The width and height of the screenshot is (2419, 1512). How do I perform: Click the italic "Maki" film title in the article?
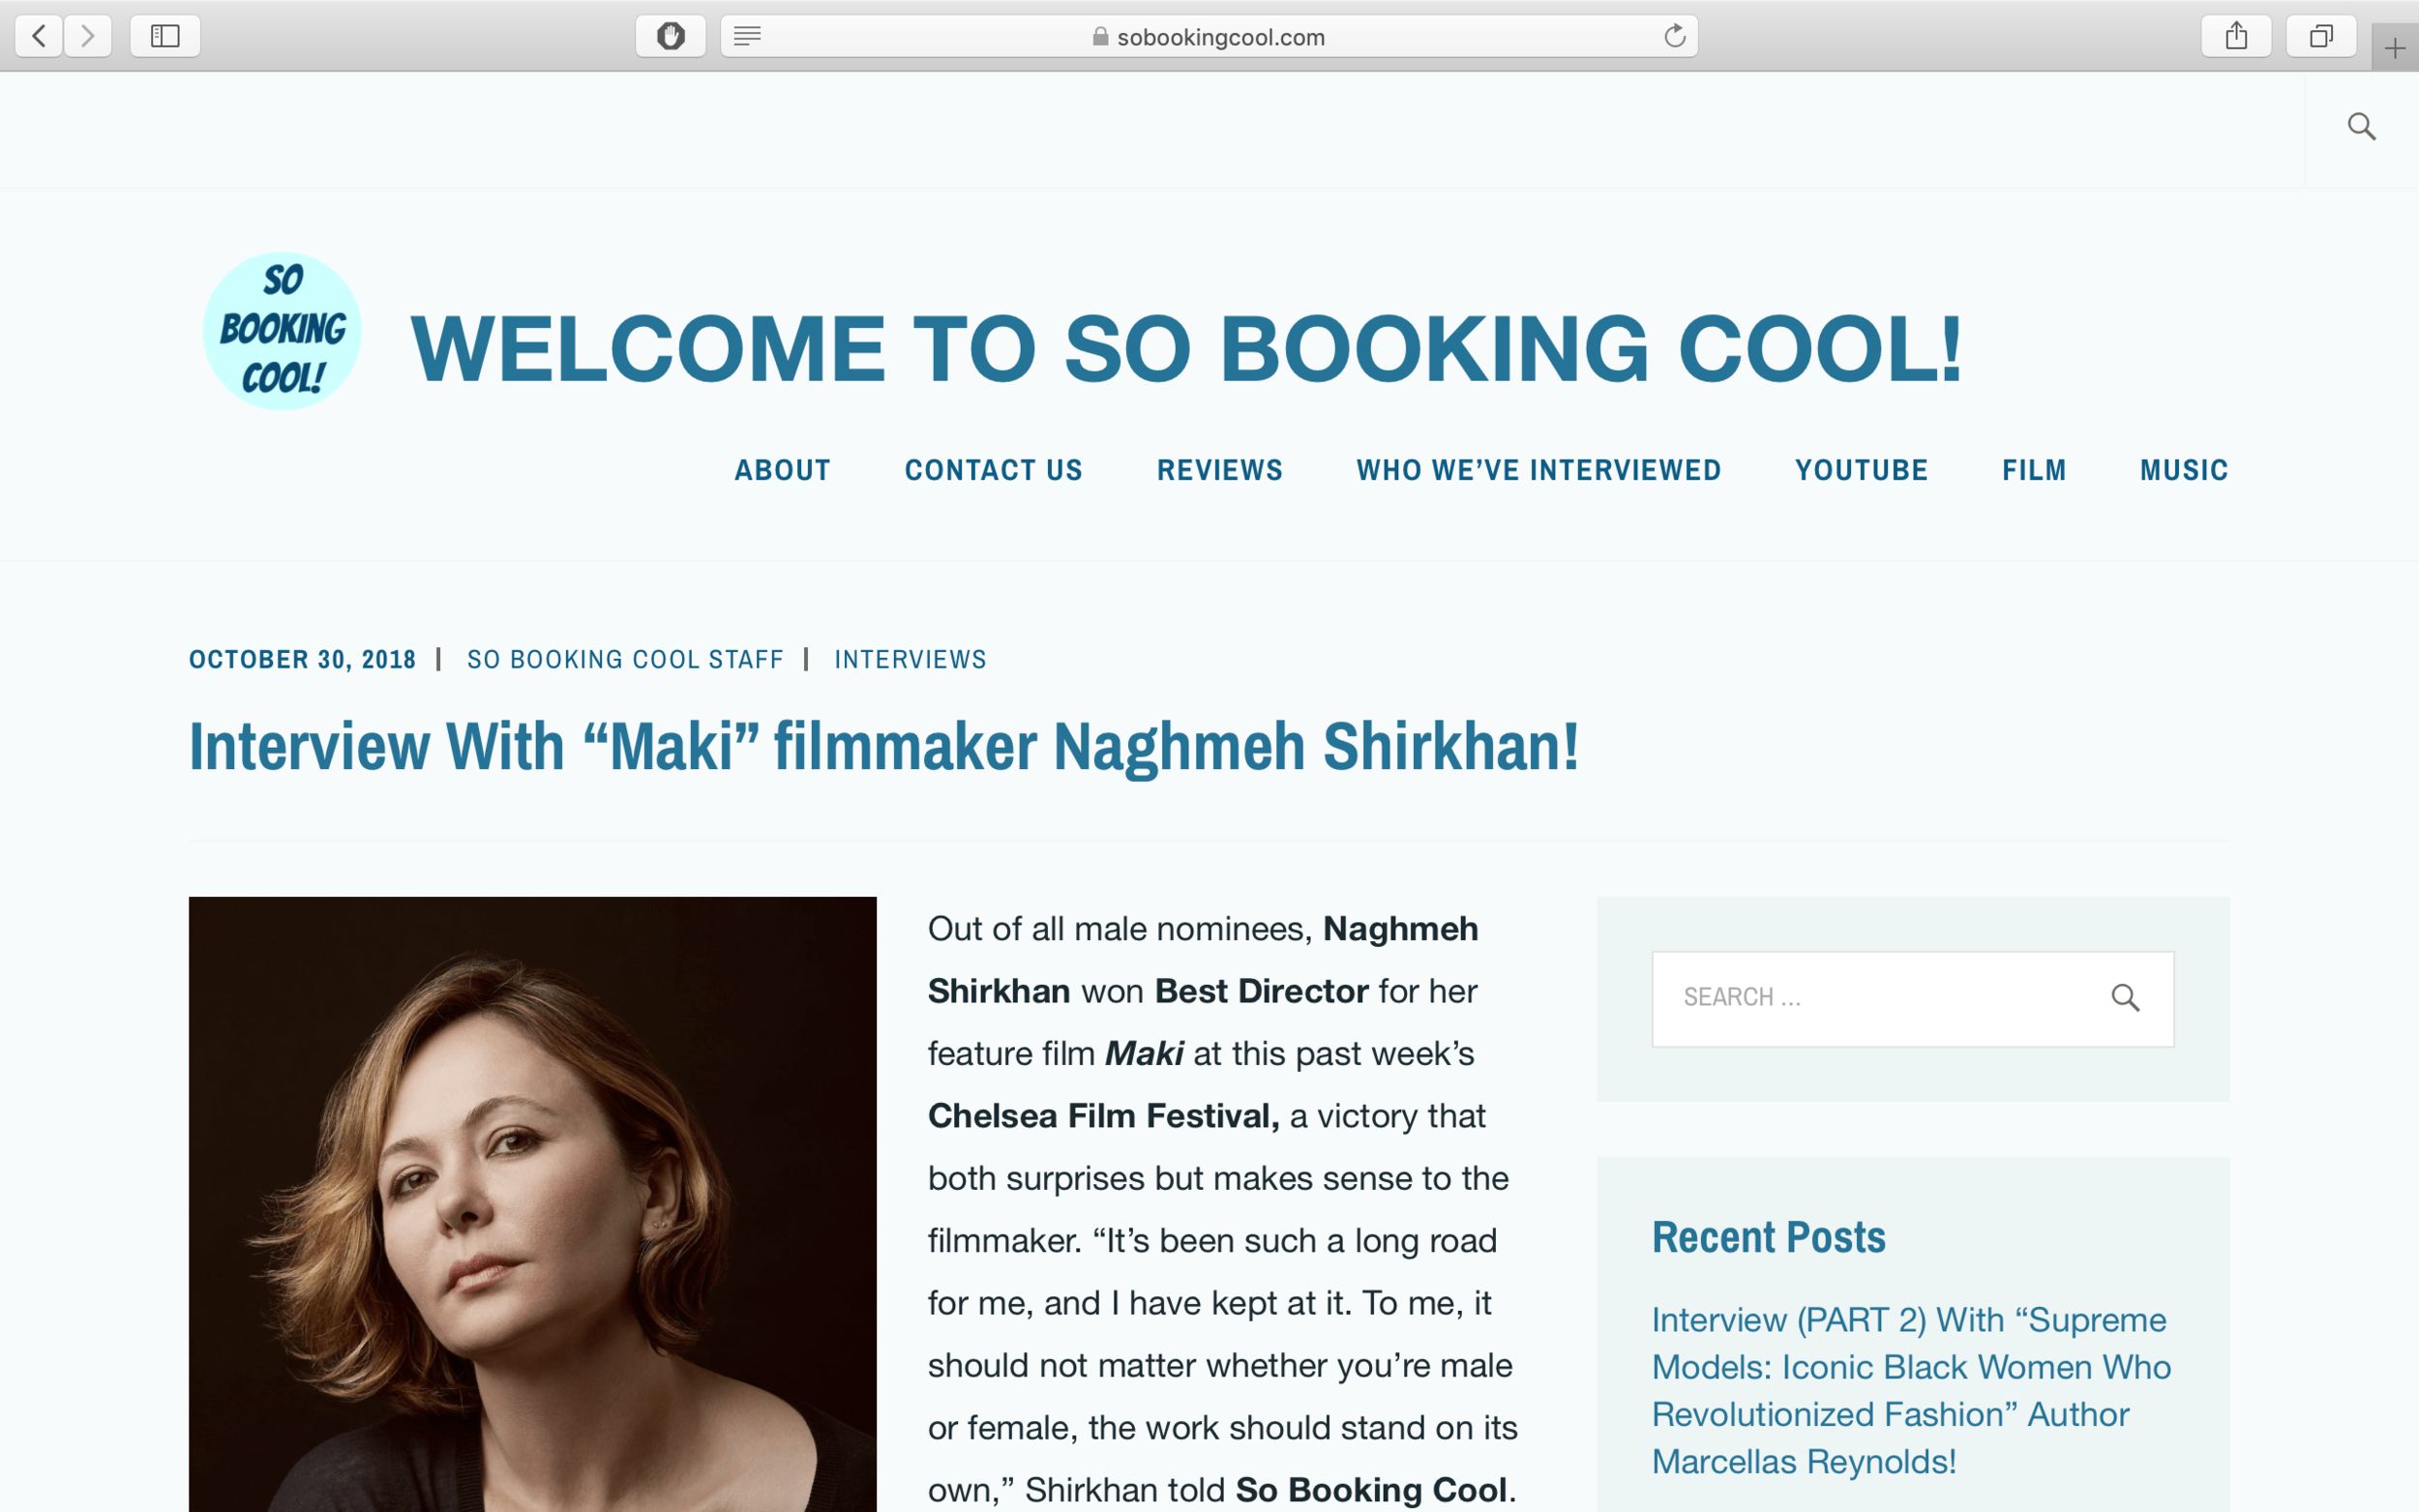pyautogui.click(x=1144, y=1054)
